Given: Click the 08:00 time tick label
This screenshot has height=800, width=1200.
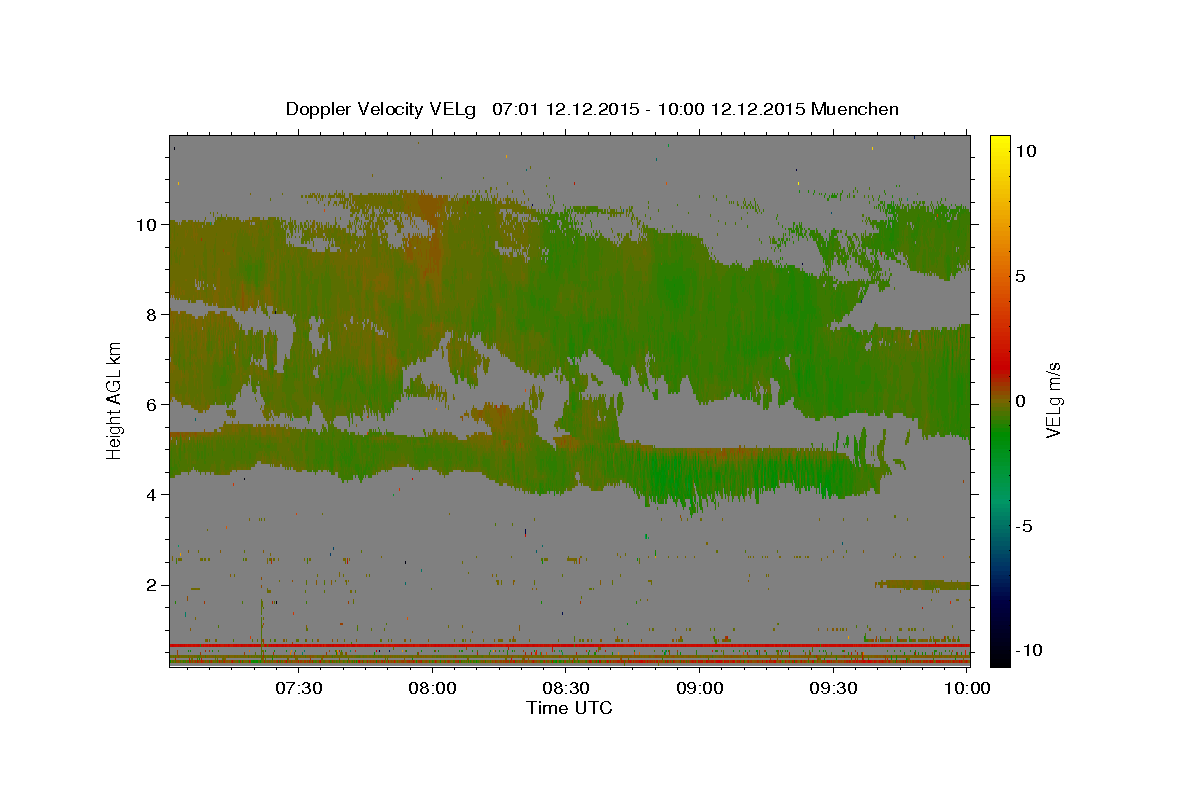Looking at the screenshot, I should (433, 688).
